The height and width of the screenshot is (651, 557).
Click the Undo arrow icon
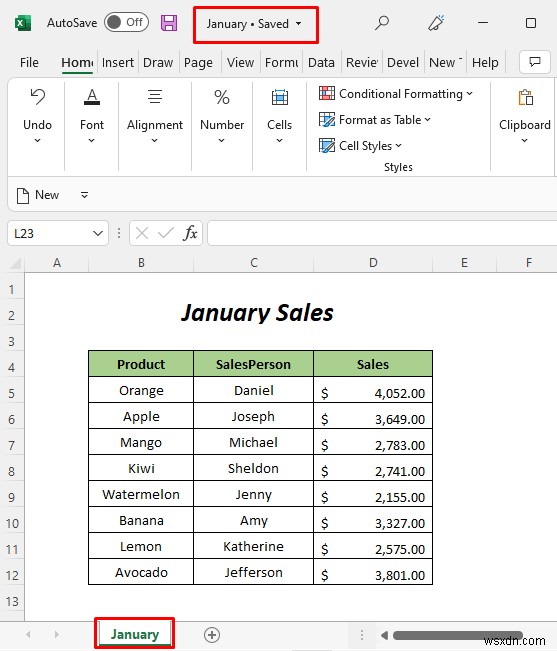pyautogui.click(x=37, y=97)
